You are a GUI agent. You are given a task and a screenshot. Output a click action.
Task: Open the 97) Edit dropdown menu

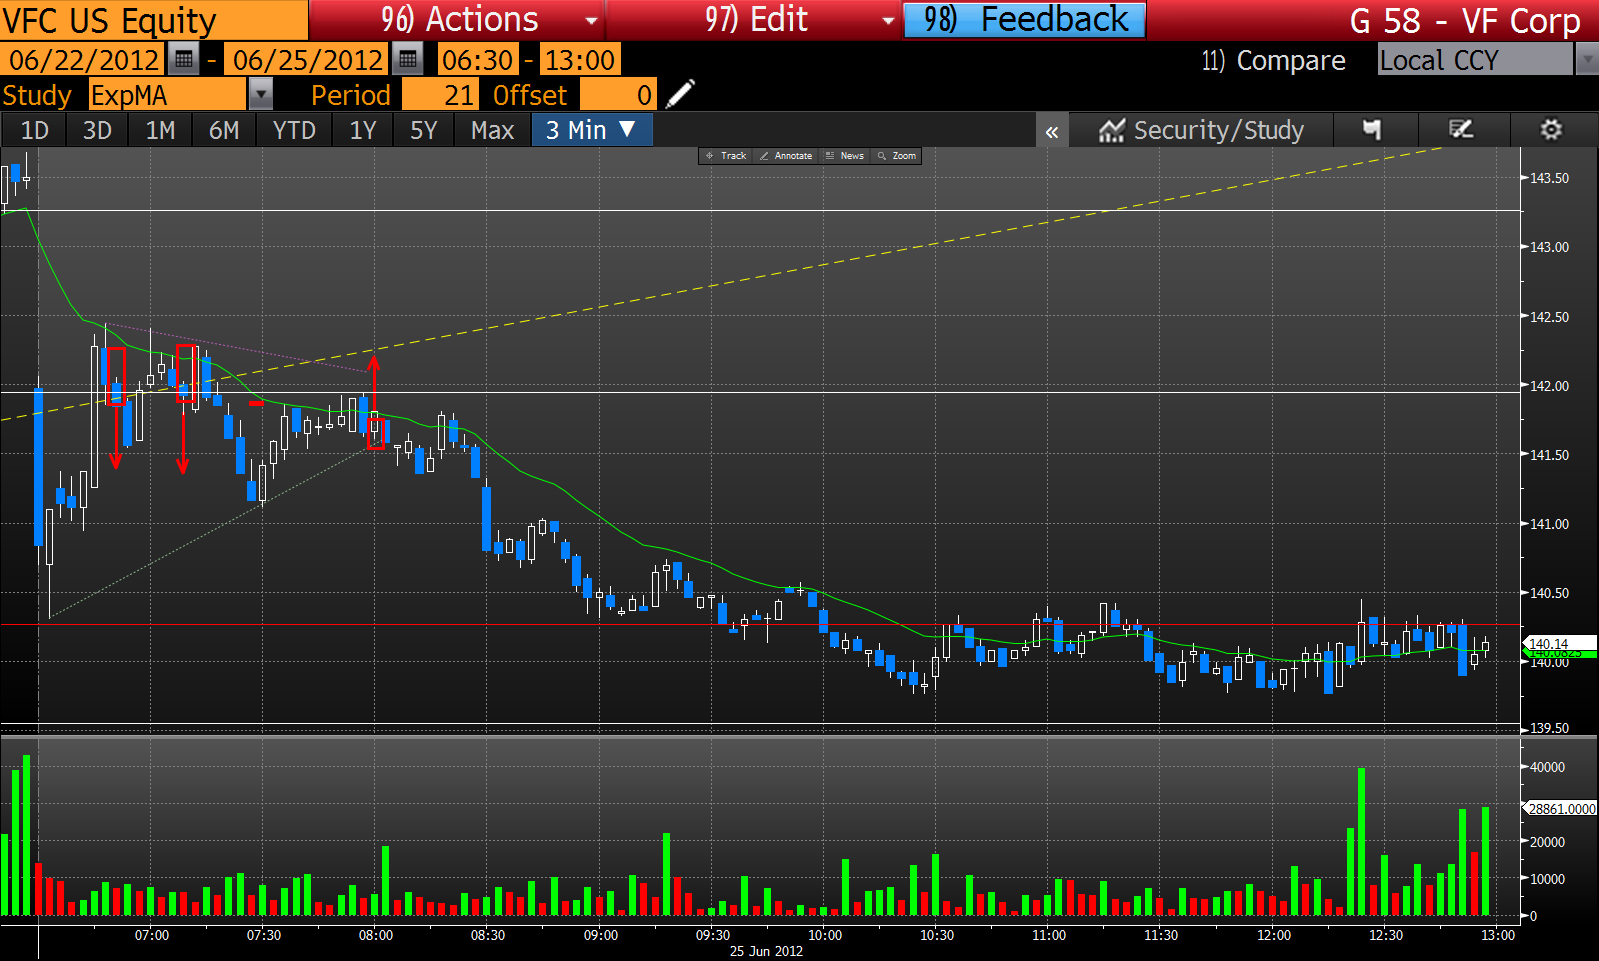click(754, 20)
